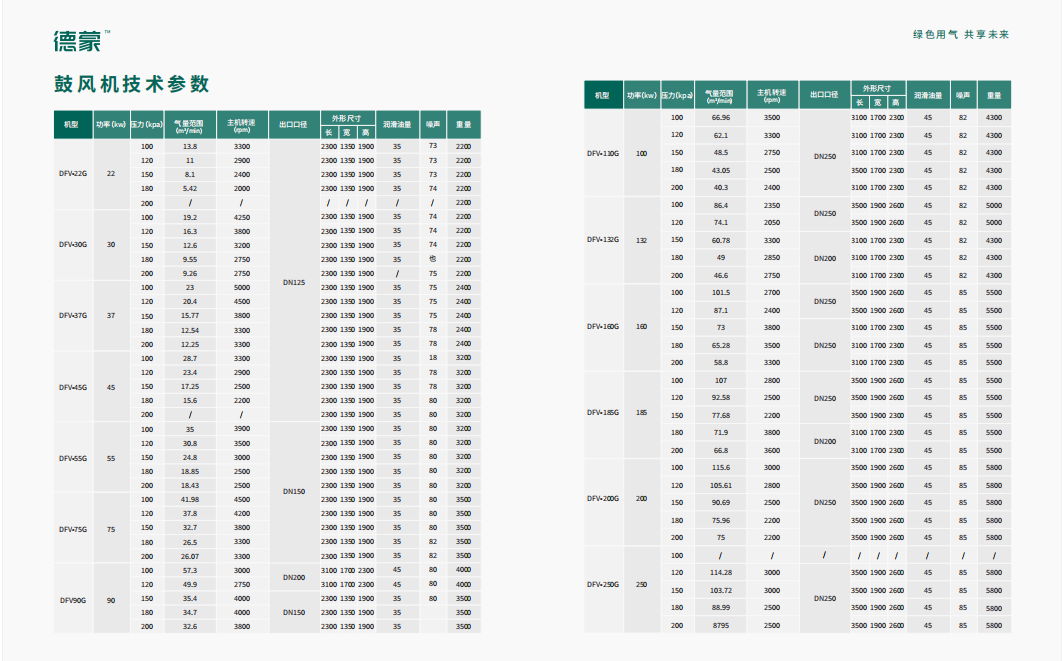Click the 绿色用气 共享未来 slogan text

(x=961, y=34)
